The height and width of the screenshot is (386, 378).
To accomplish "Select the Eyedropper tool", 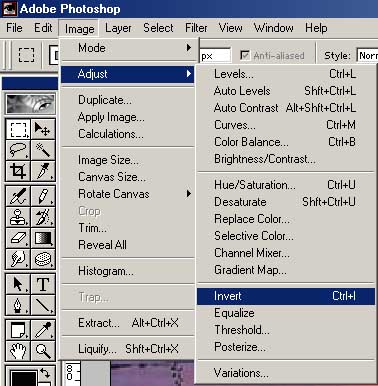I will pos(43,330).
